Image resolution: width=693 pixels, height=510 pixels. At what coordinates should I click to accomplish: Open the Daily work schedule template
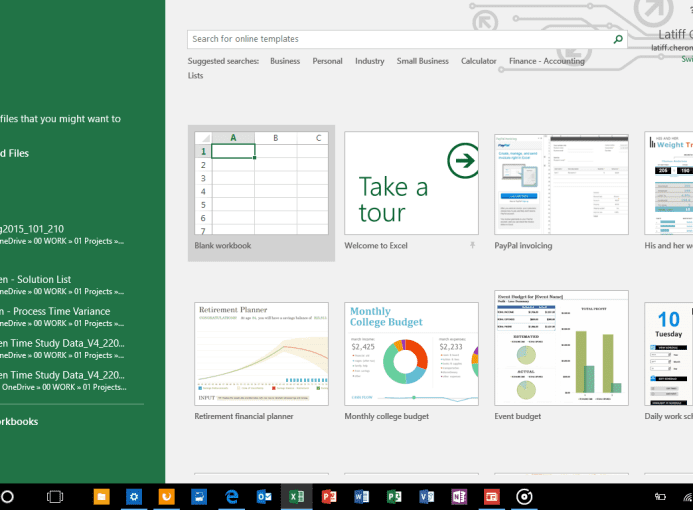click(x=669, y=354)
